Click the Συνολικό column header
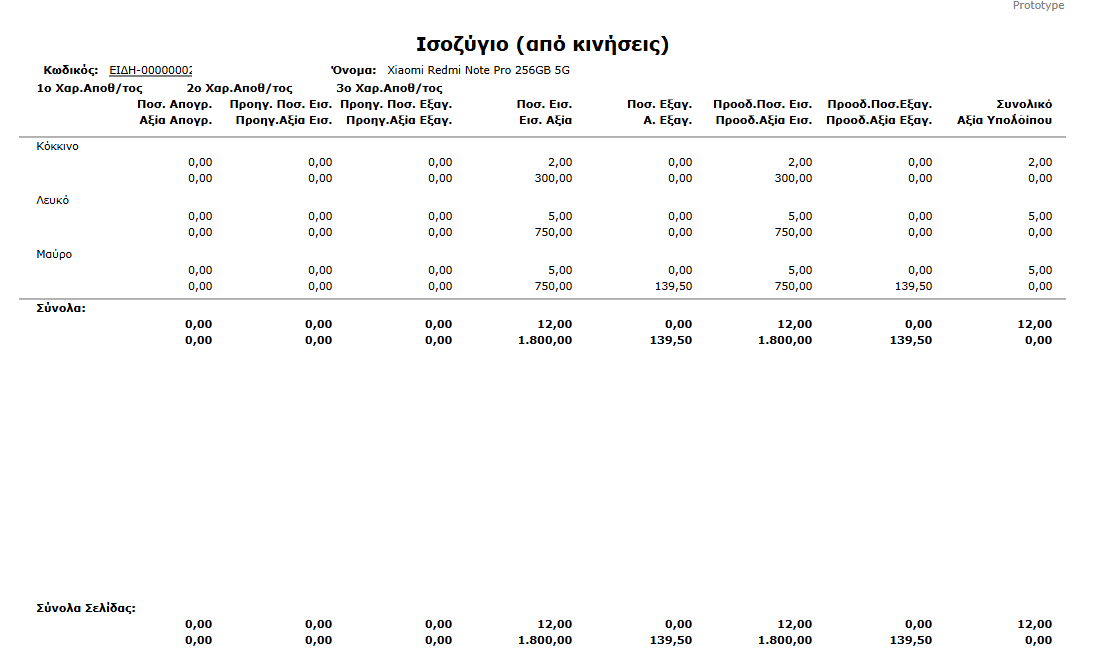This screenshot has height=657, width=1098. pyautogui.click(x=1024, y=104)
